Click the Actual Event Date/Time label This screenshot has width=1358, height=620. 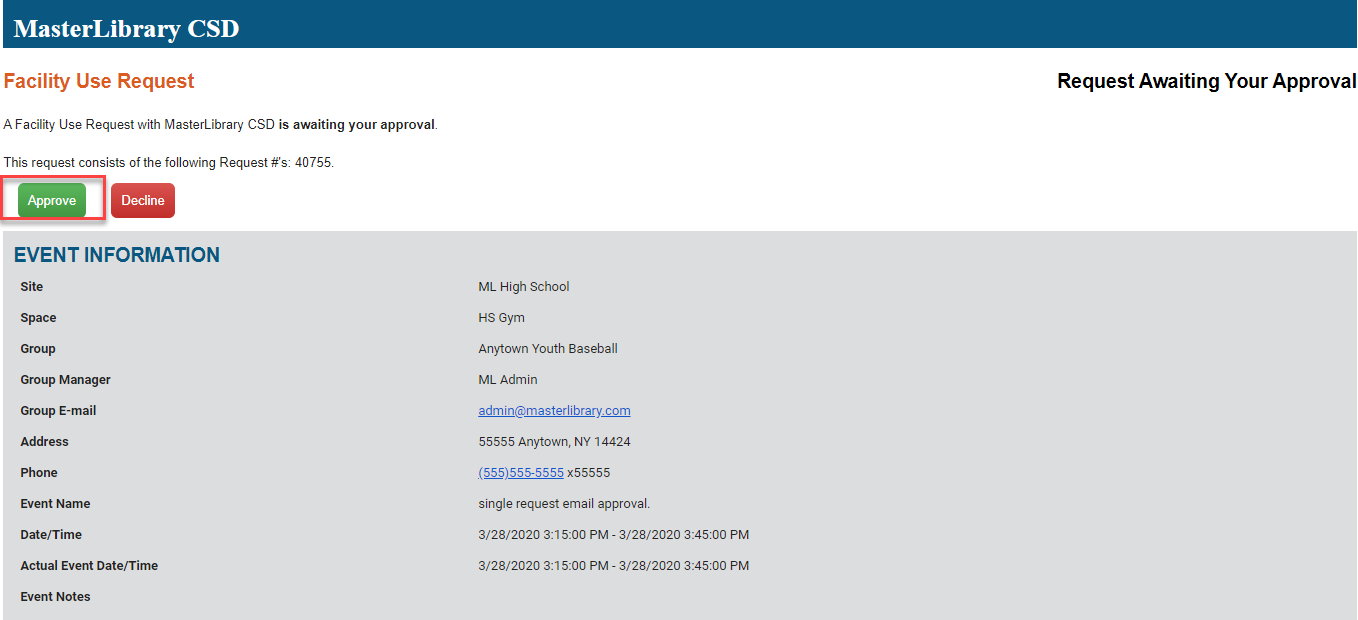pos(89,566)
